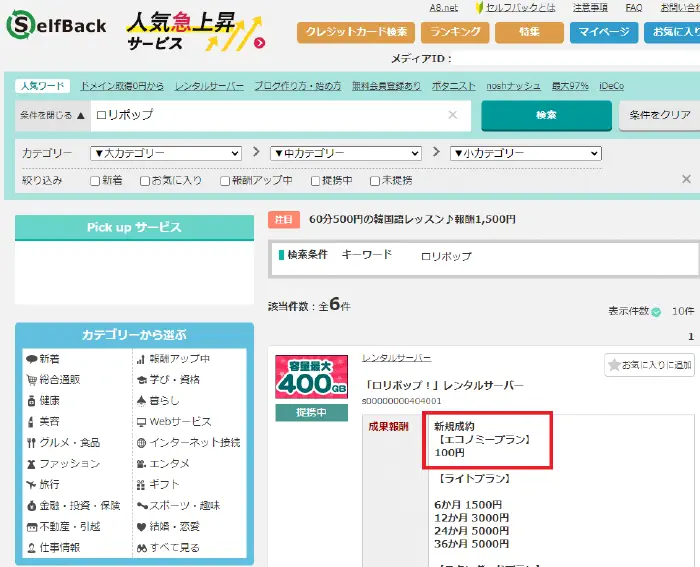700x567 pixels.
Task: Click the 健康 category icon
Action: click(31, 401)
